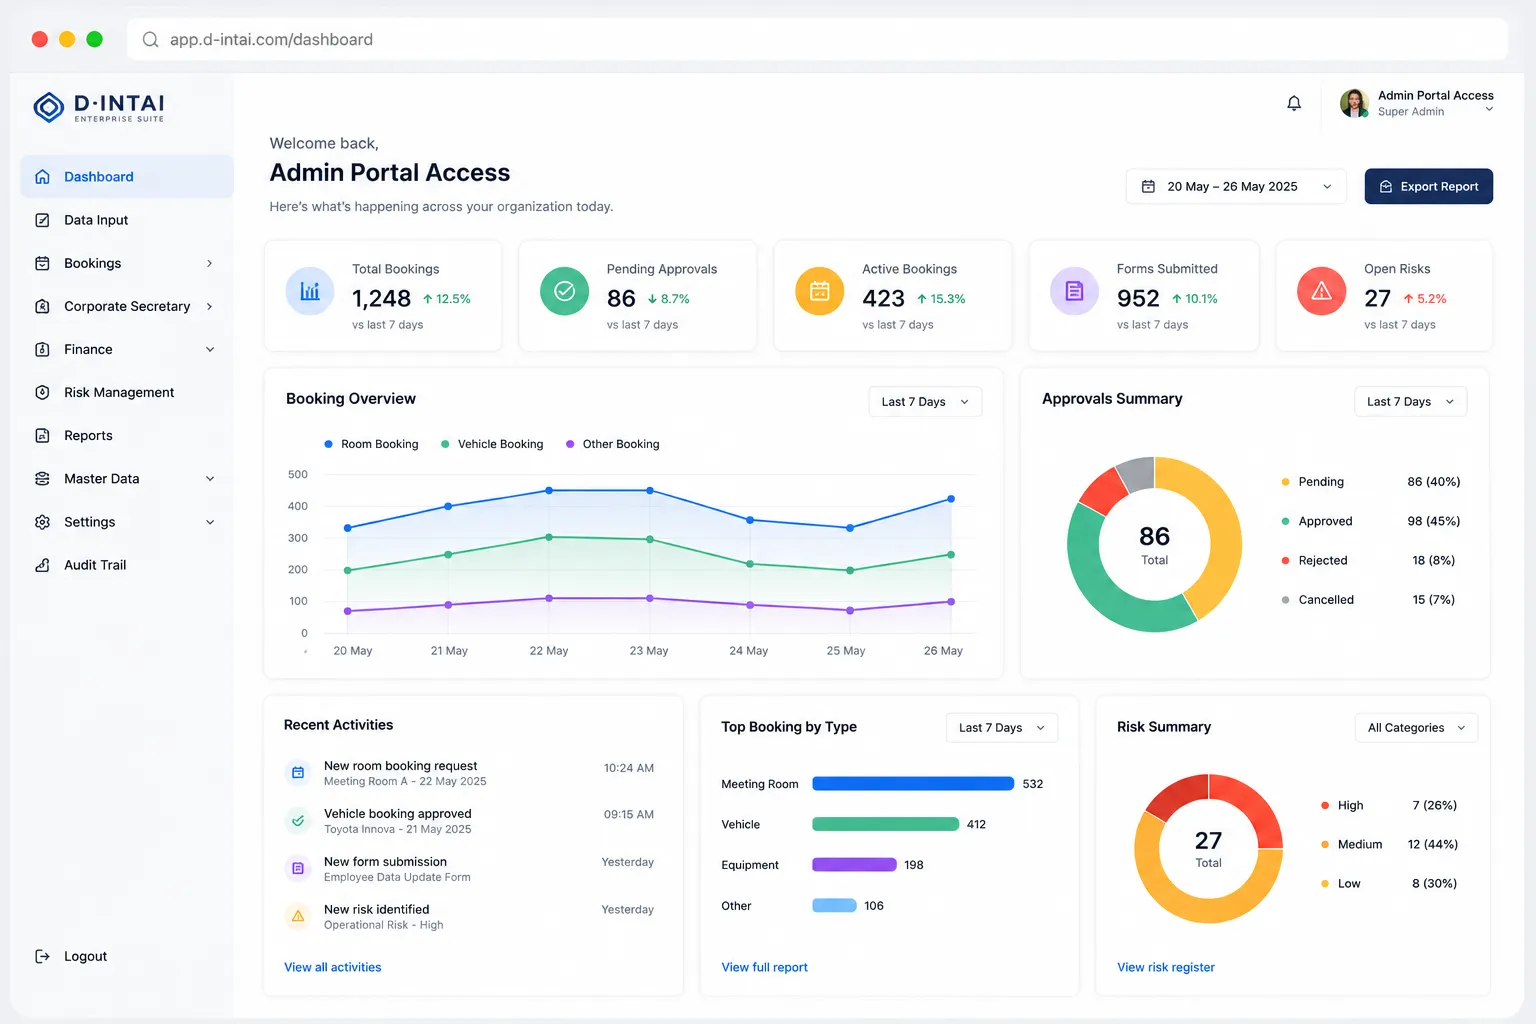Click the Risk Summary donut chart total

coord(1208,848)
